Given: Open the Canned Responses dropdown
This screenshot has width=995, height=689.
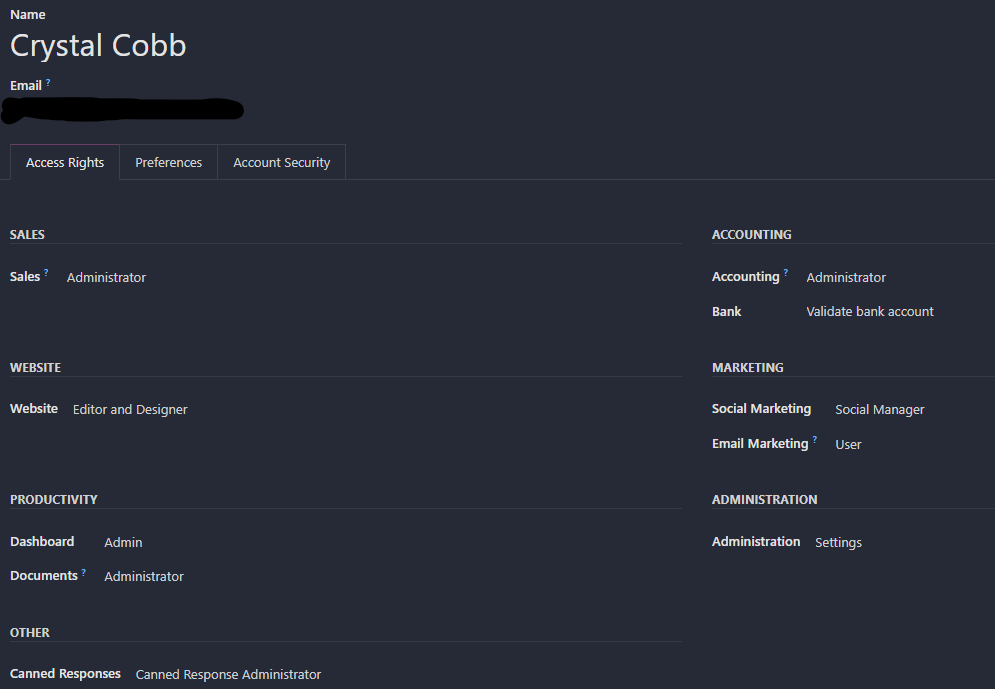Looking at the screenshot, I should [x=228, y=675].
